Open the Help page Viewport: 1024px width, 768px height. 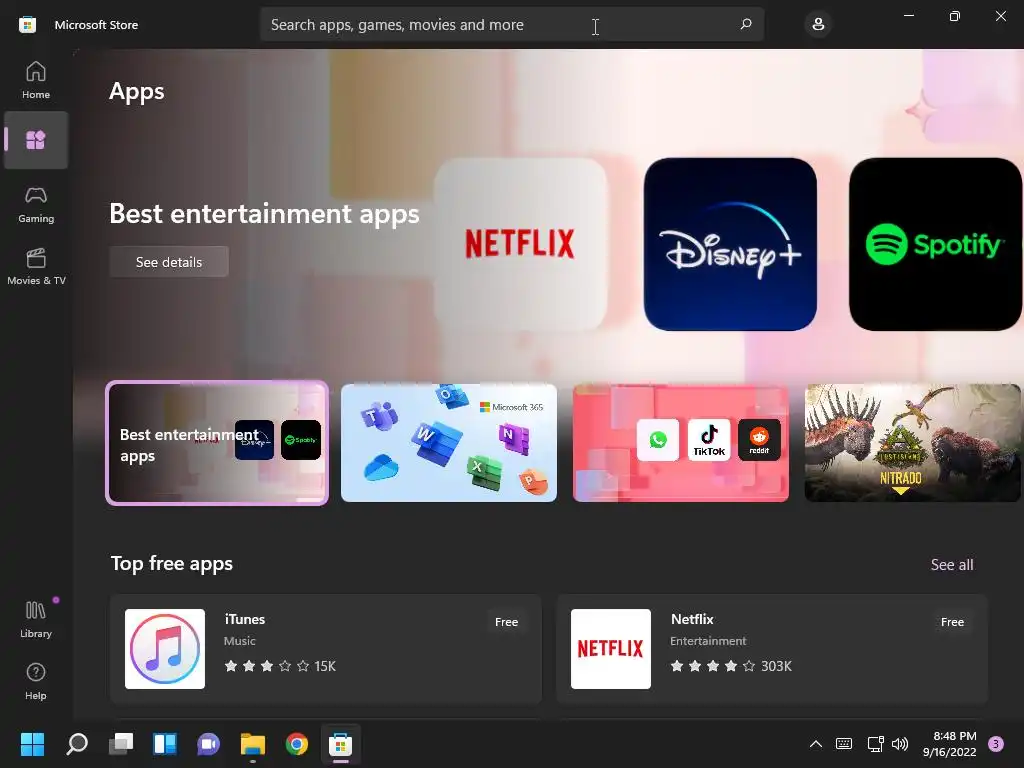(x=36, y=681)
